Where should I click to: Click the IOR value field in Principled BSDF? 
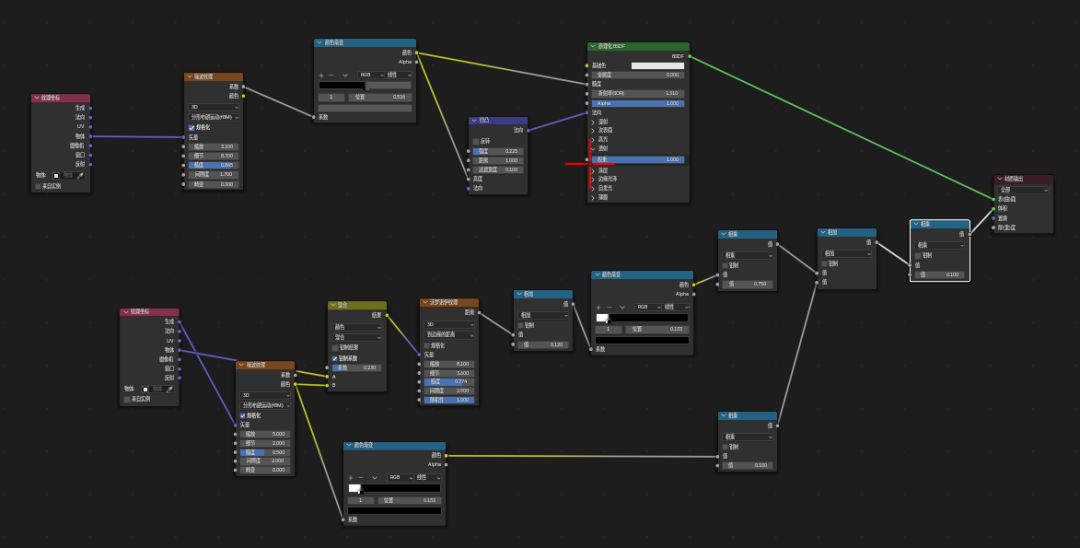(x=638, y=93)
